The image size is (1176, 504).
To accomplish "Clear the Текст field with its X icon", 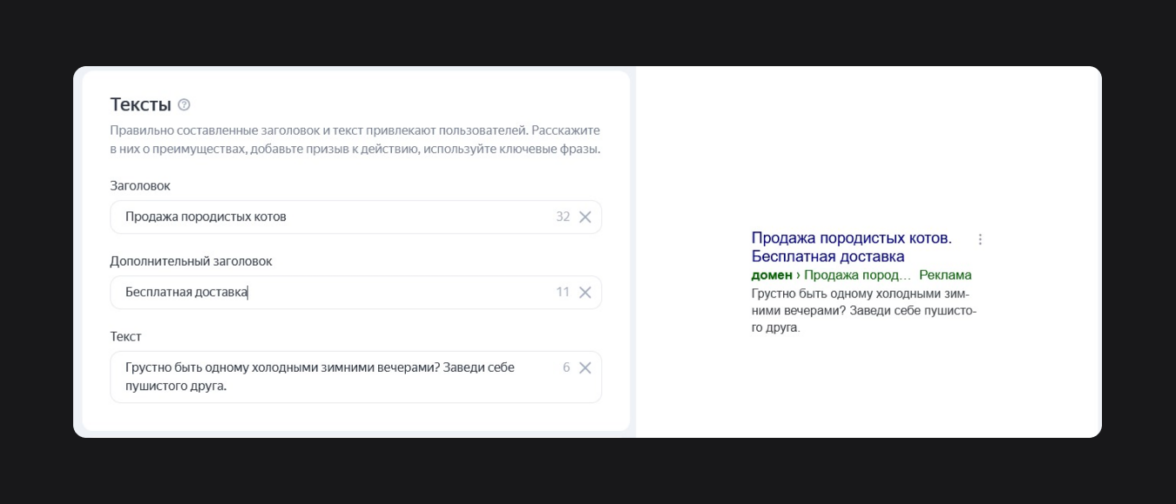I will tap(585, 368).
